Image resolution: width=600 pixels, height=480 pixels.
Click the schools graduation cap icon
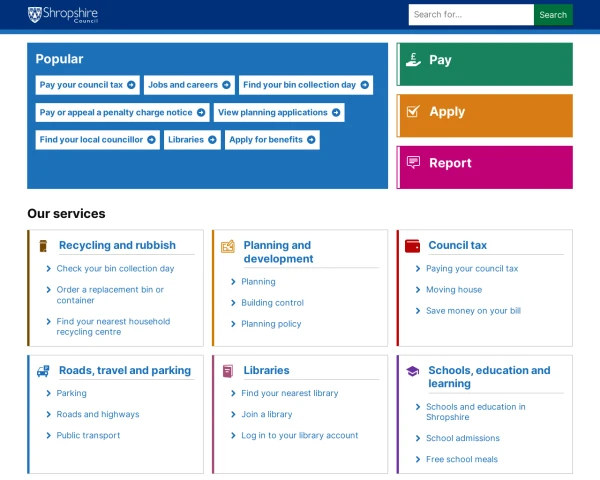click(x=412, y=371)
